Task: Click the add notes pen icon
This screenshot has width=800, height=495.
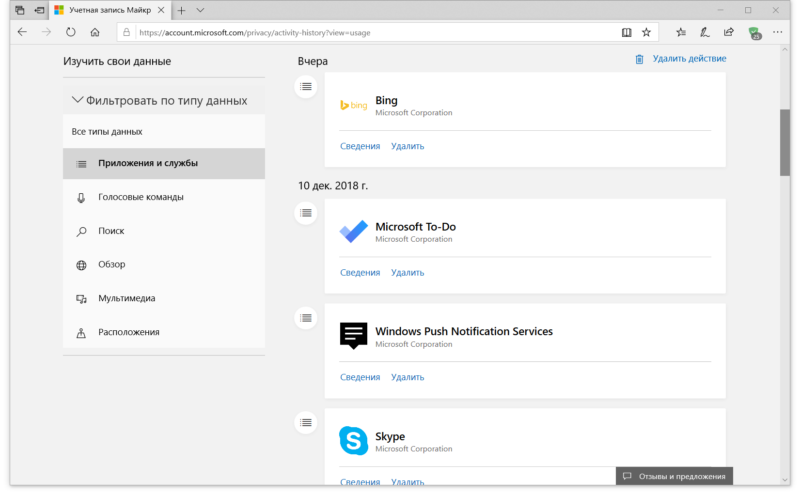Action: click(x=705, y=32)
